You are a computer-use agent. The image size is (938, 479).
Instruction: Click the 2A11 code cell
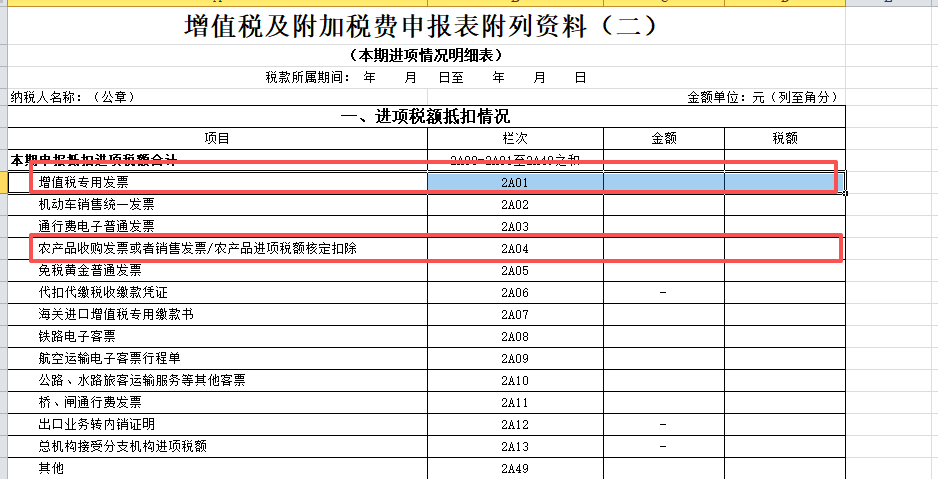(x=515, y=402)
